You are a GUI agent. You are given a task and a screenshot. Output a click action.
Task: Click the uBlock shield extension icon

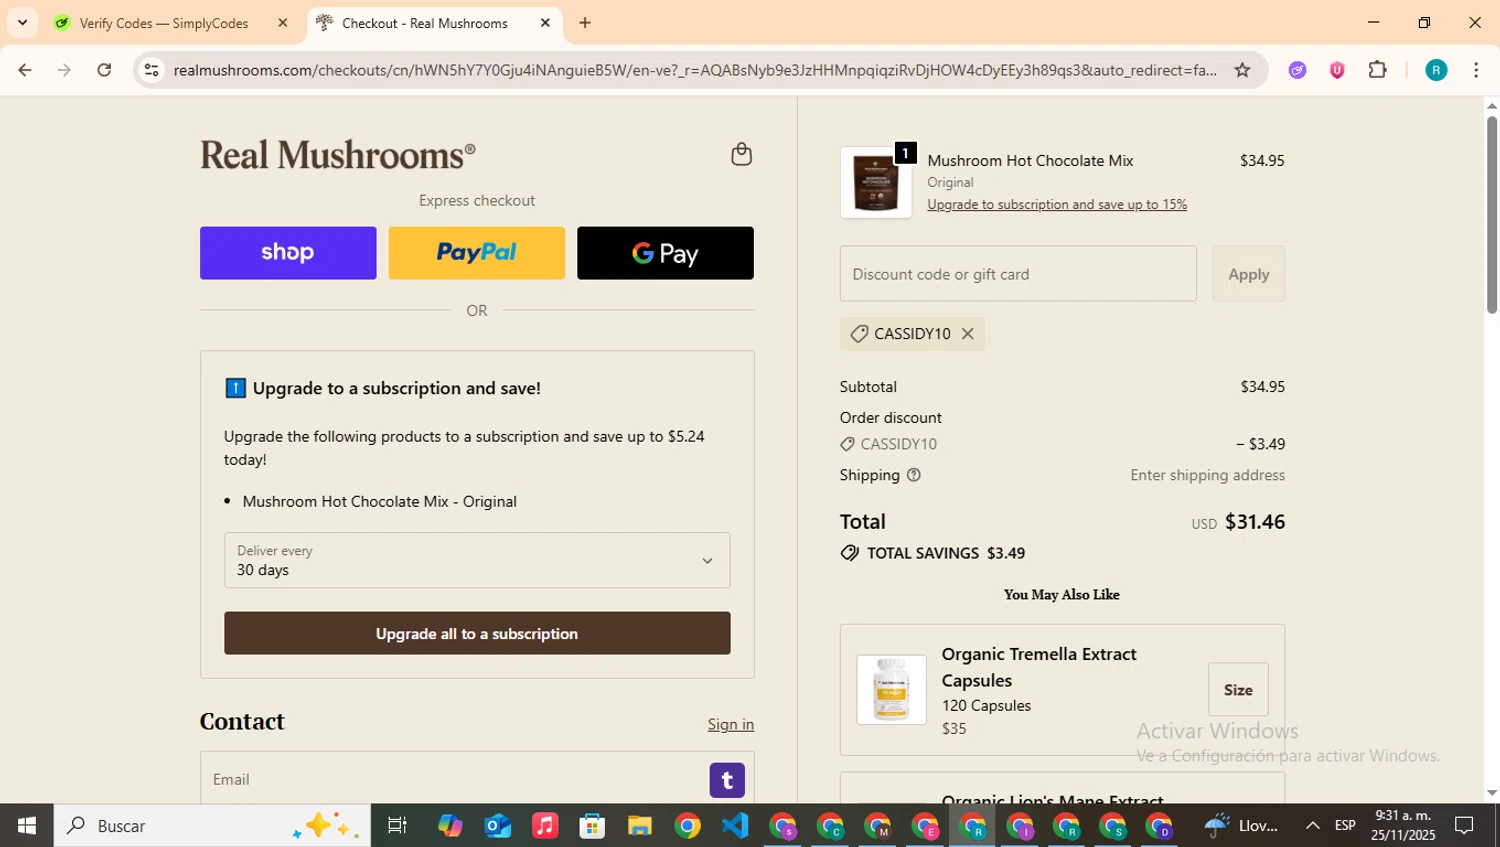tap(1337, 70)
